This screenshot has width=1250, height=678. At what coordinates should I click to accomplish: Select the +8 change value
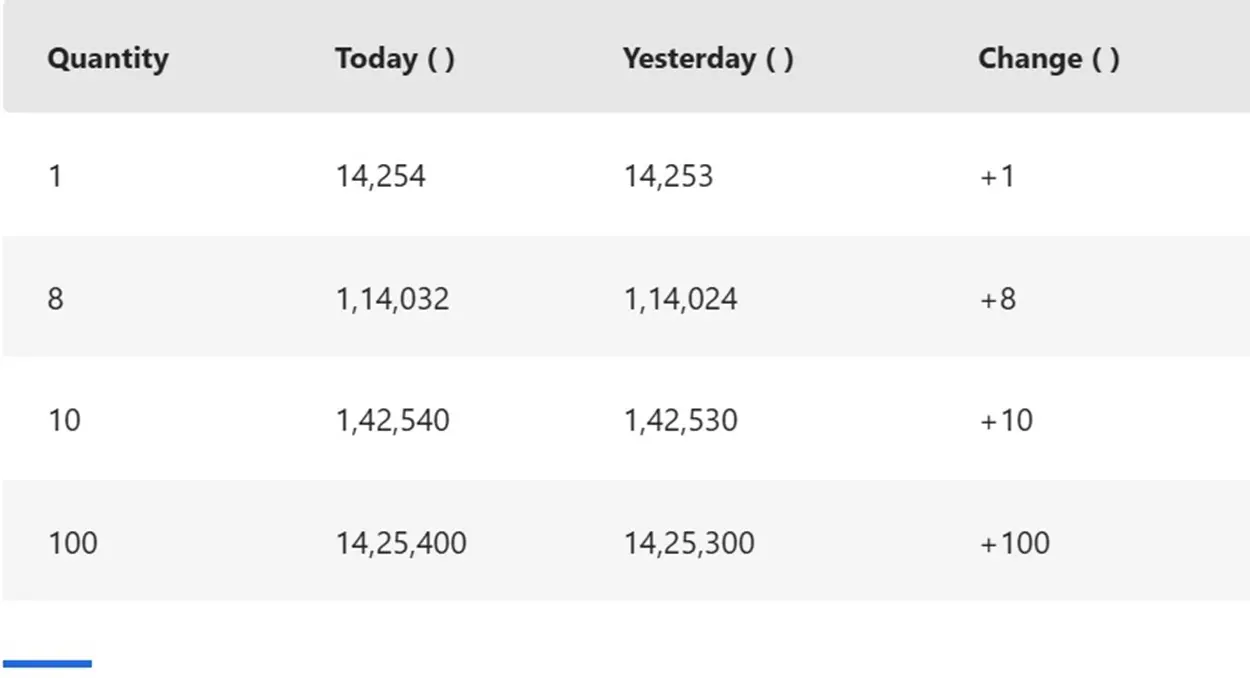(998, 298)
